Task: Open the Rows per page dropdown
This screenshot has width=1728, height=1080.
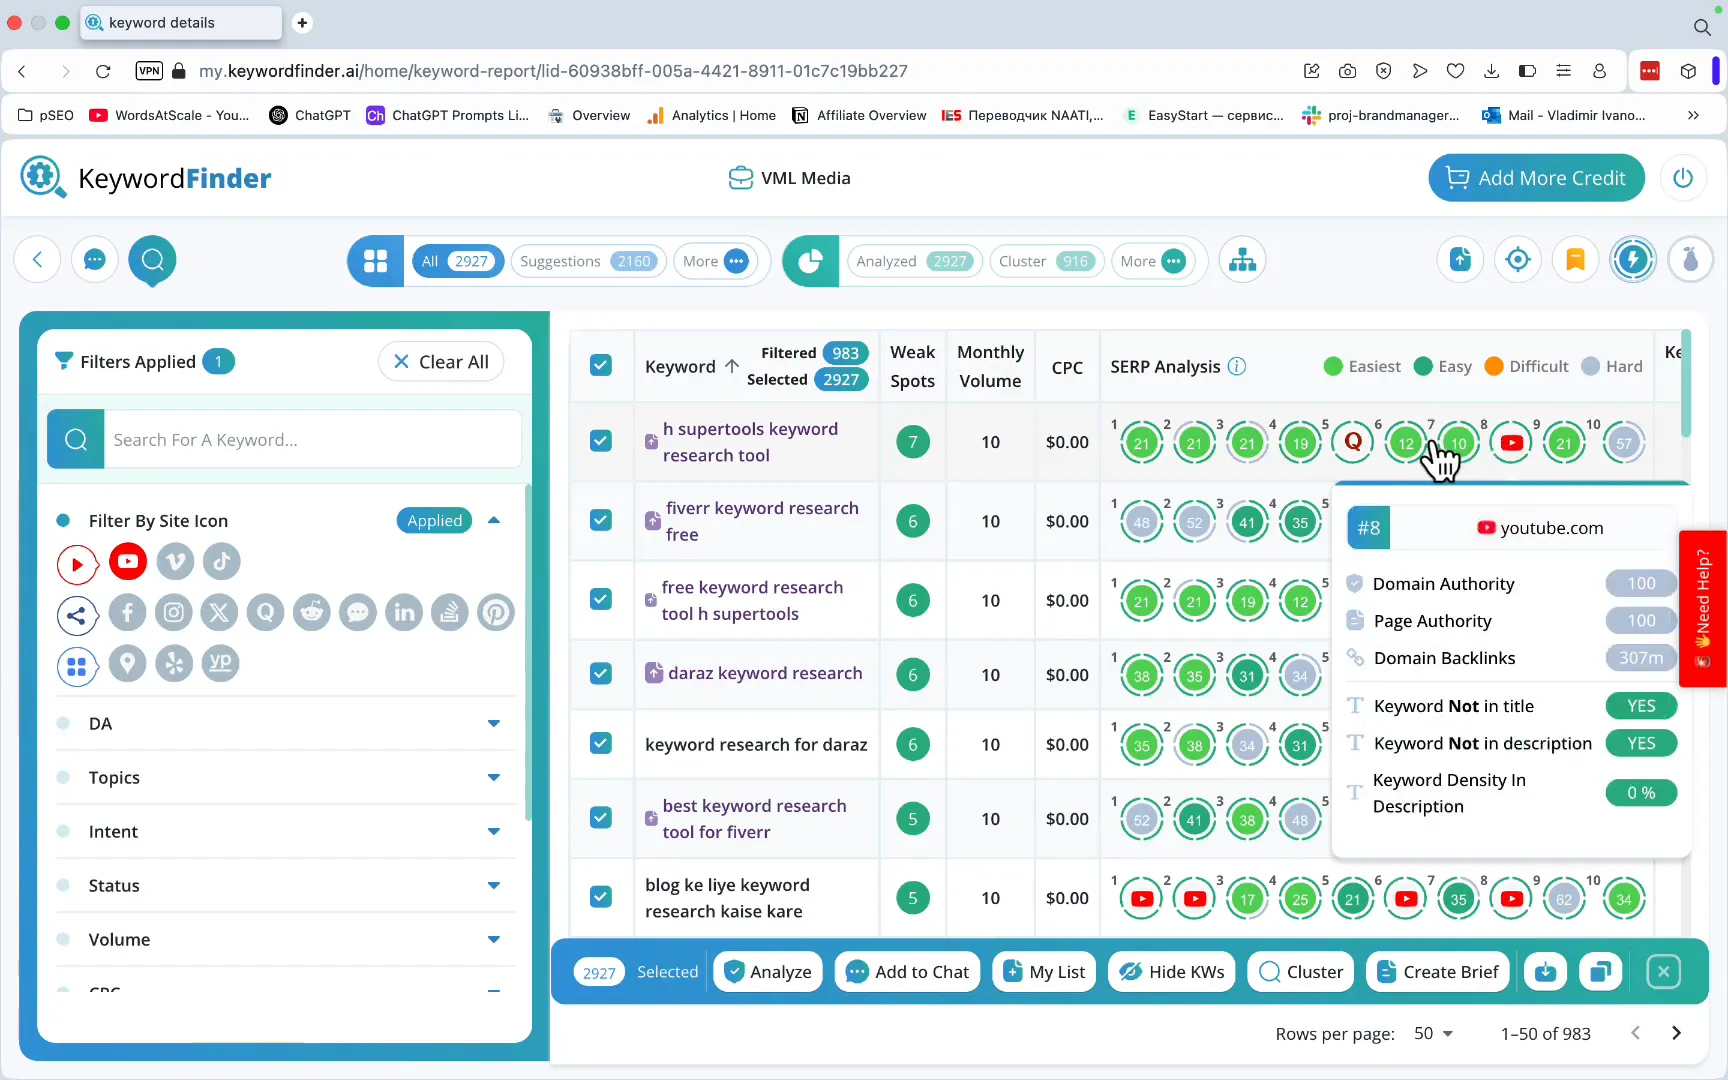Action: click(1434, 1034)
